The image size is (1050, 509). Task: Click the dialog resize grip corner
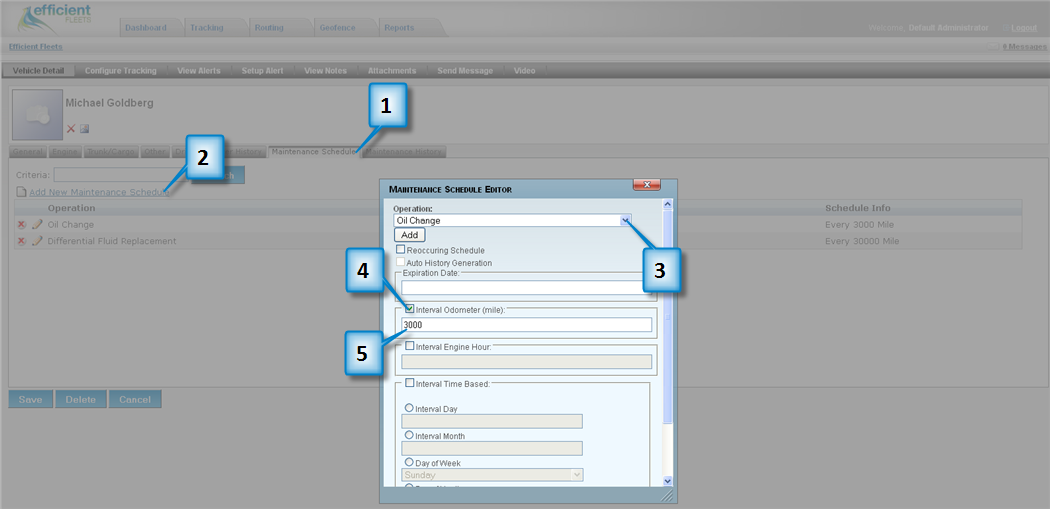(x=667, y=496)
